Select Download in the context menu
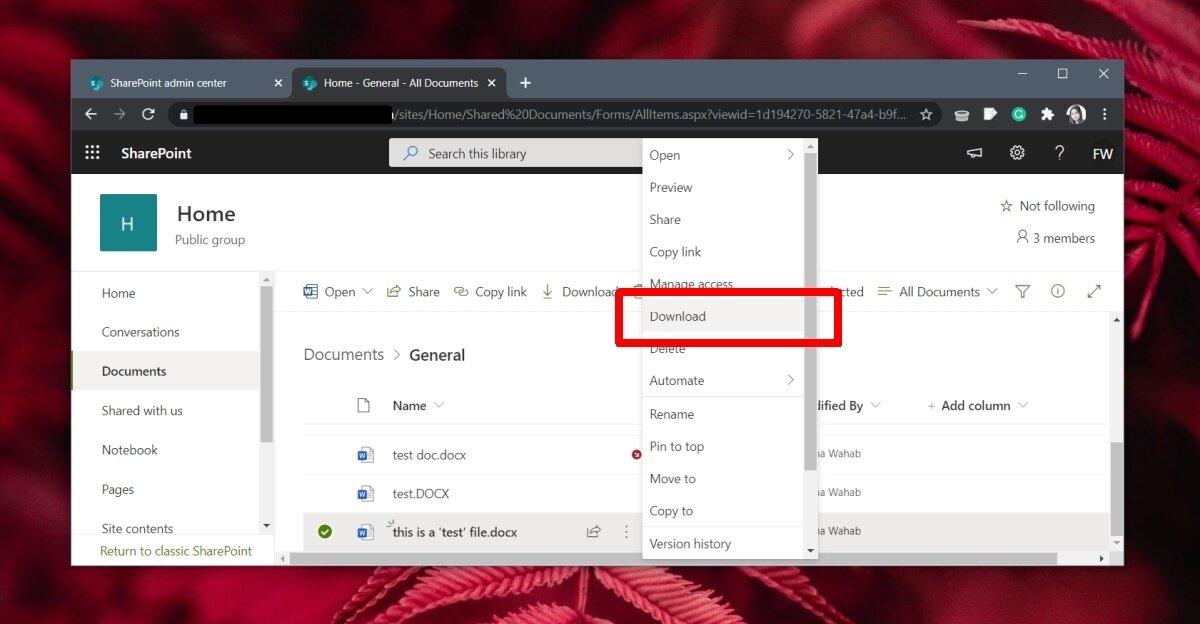 pos(678,317)
